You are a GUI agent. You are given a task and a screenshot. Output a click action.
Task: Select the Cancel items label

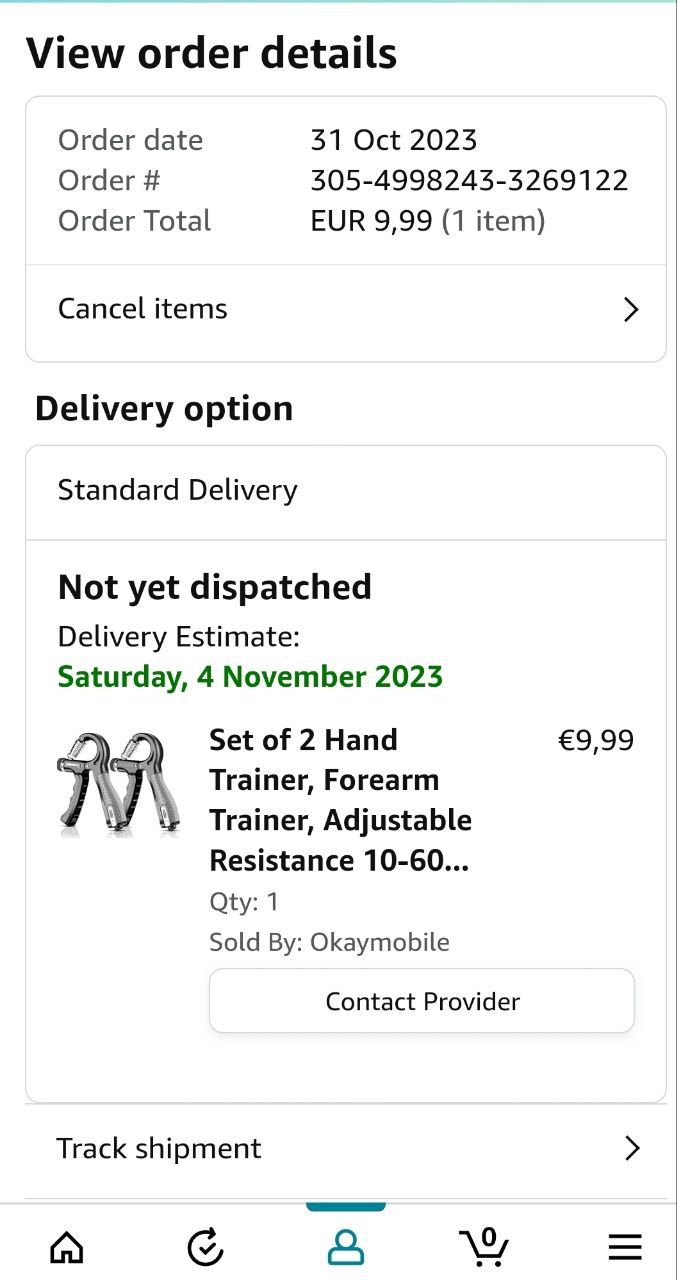click(x=143, y=309)
